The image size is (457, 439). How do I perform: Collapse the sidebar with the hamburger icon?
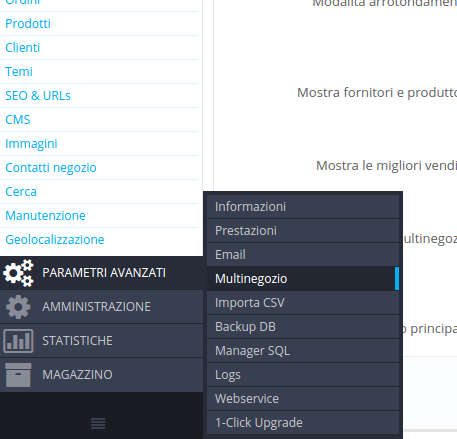98,423
